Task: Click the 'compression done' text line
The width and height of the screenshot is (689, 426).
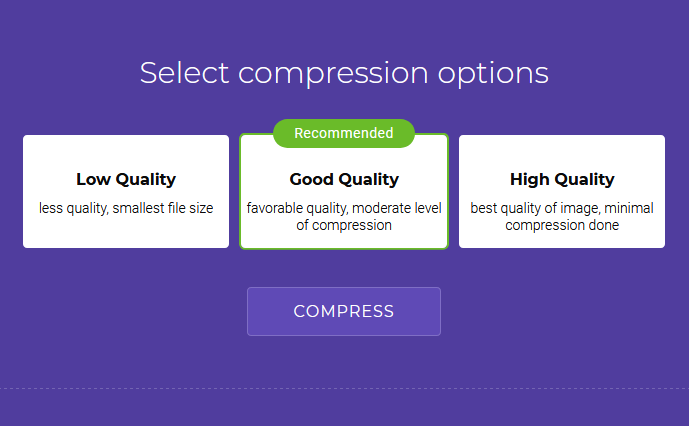Action: point(562,225)
